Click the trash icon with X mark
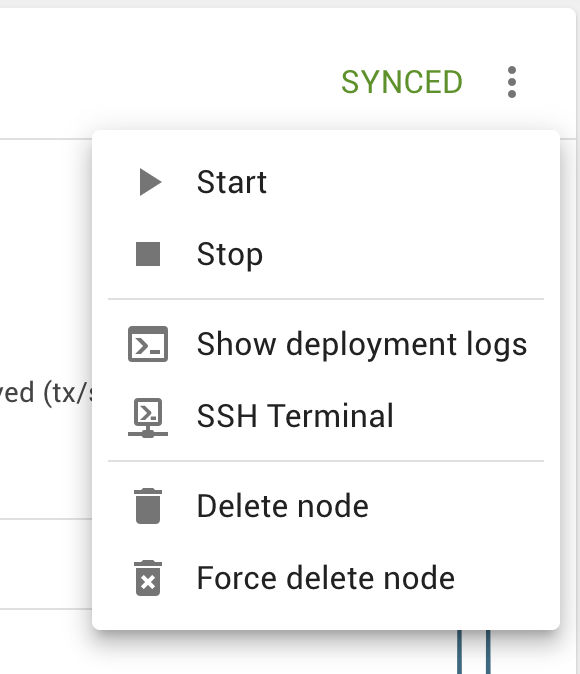 coord(148,578)
